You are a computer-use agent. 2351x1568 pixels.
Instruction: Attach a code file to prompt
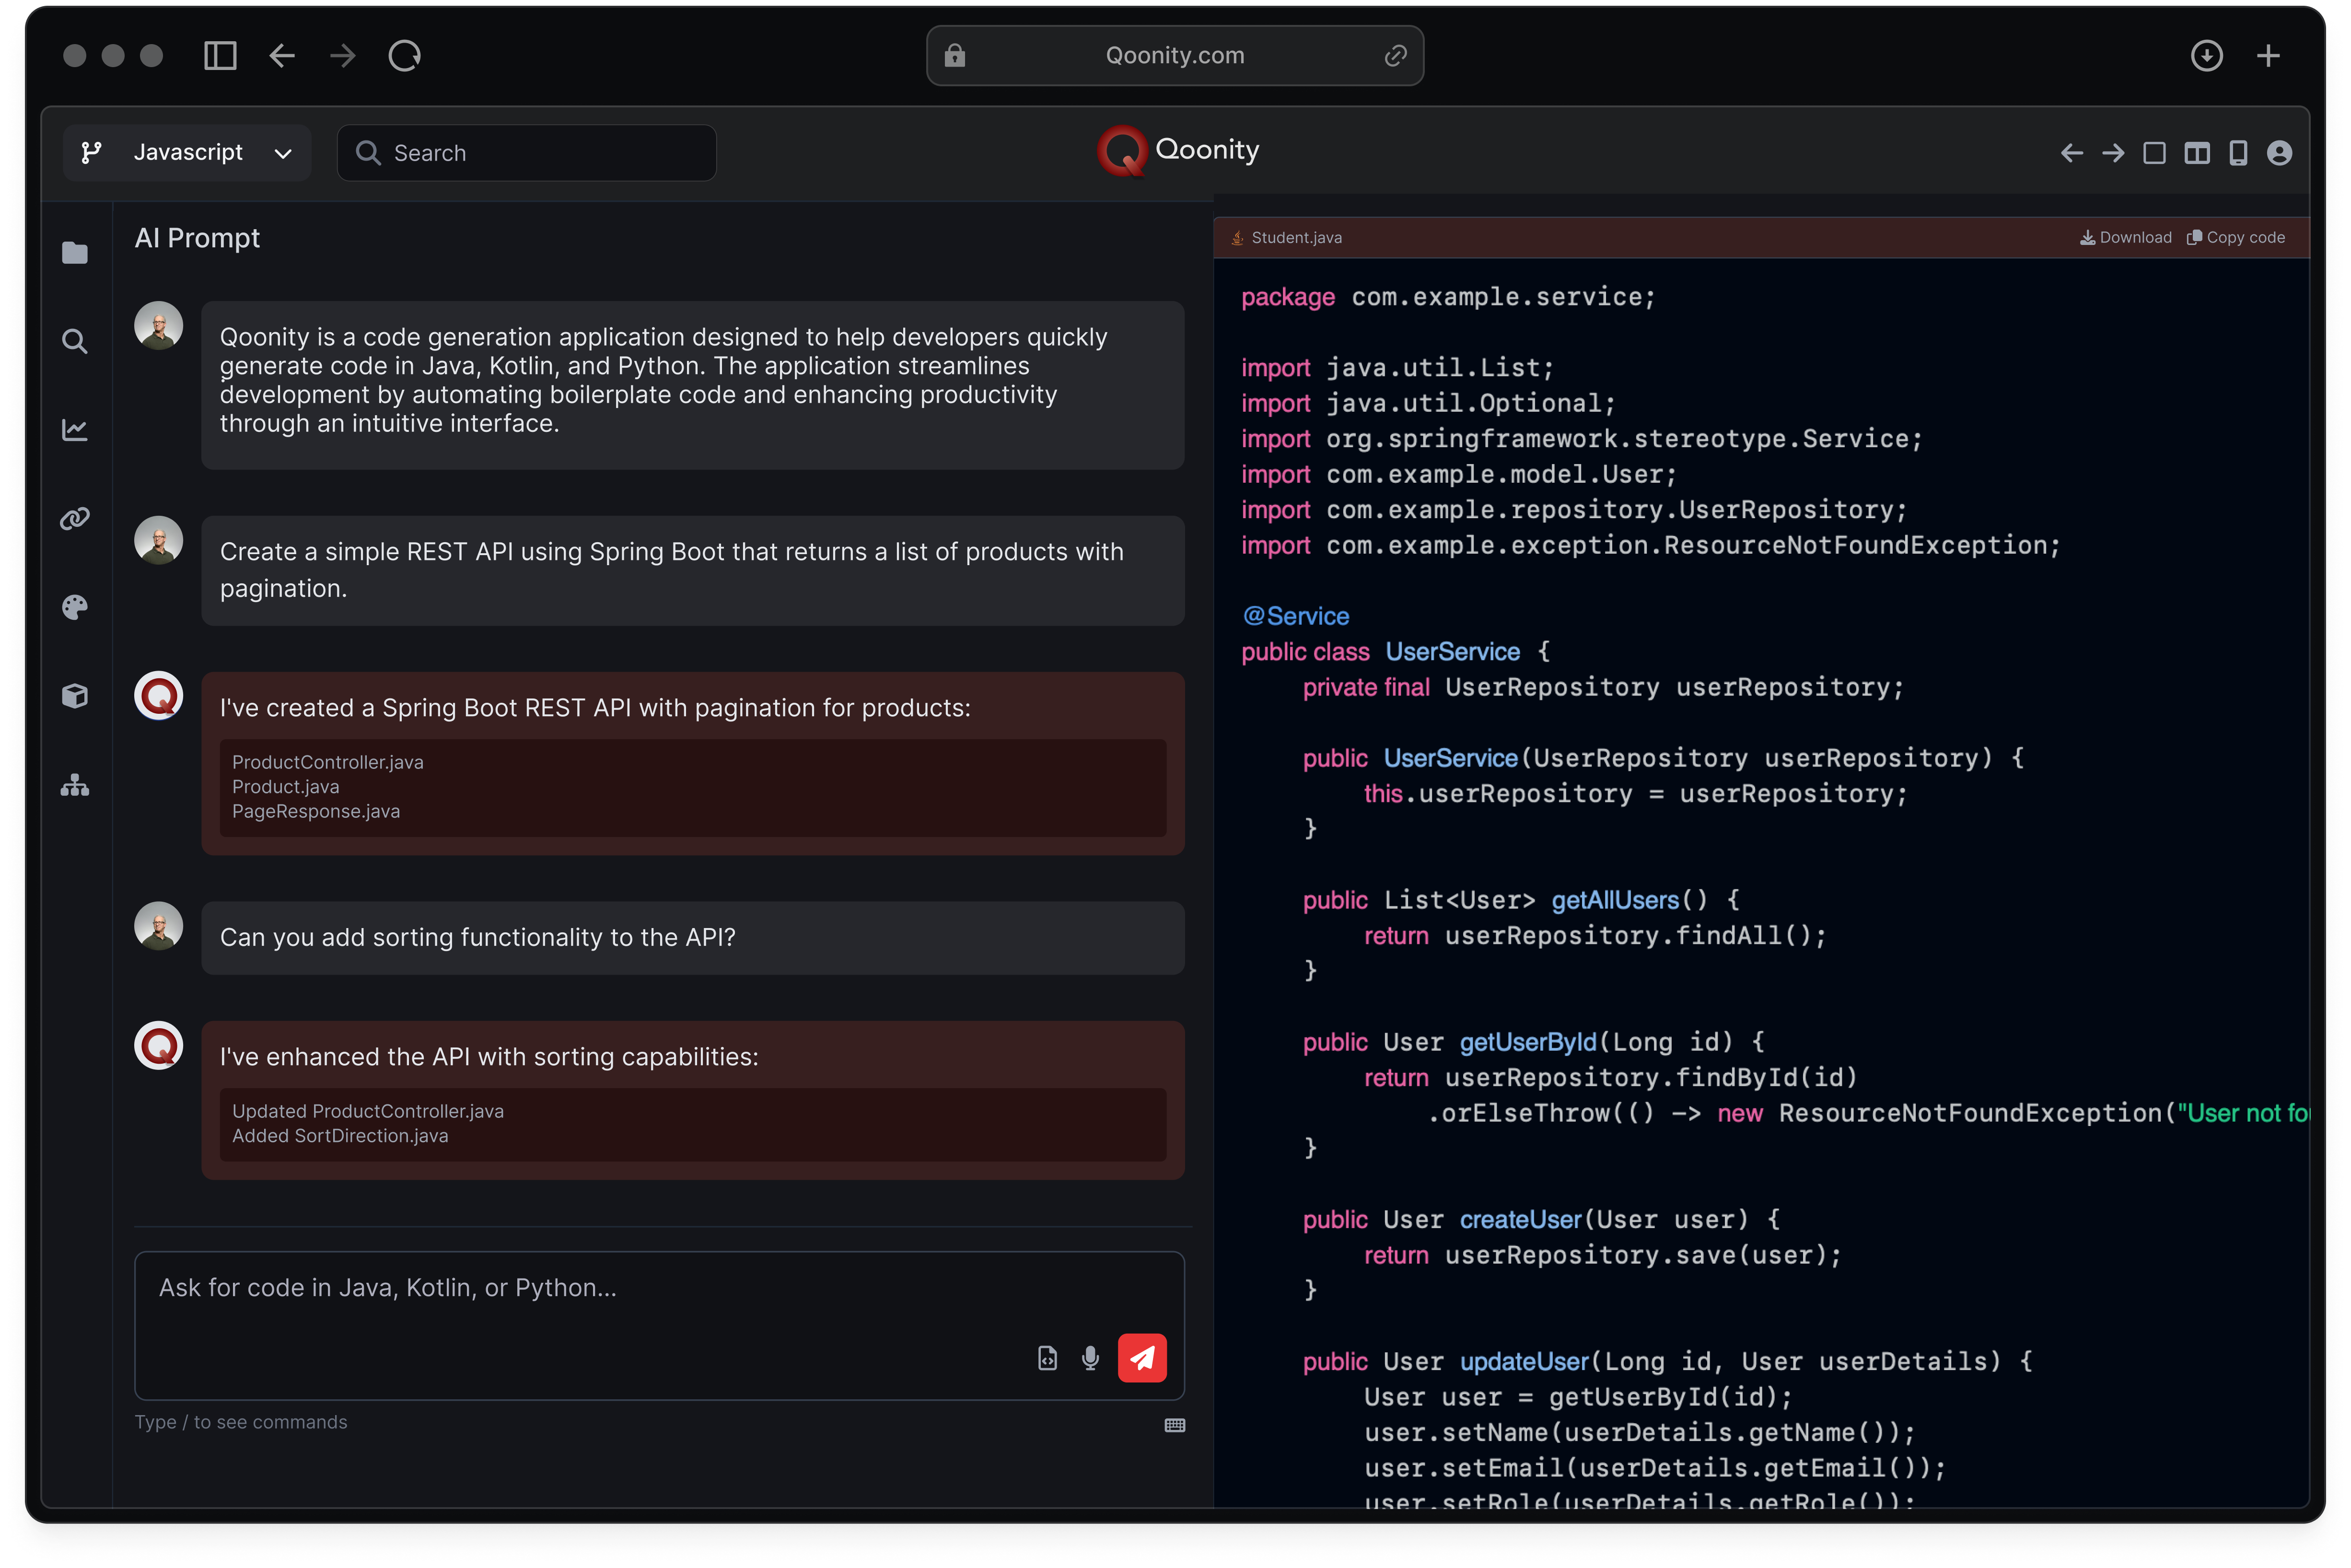click(1047, 1357)
